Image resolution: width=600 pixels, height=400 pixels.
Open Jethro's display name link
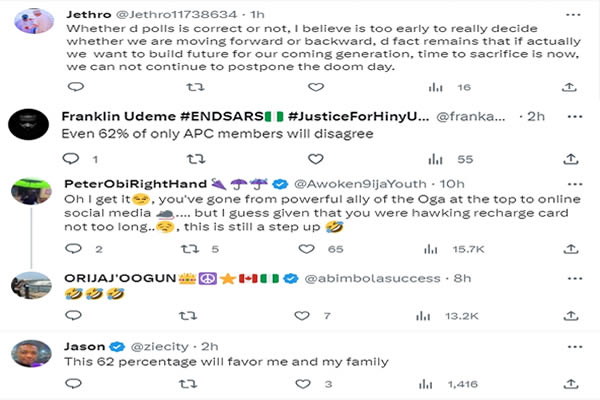tap(89, 15)
